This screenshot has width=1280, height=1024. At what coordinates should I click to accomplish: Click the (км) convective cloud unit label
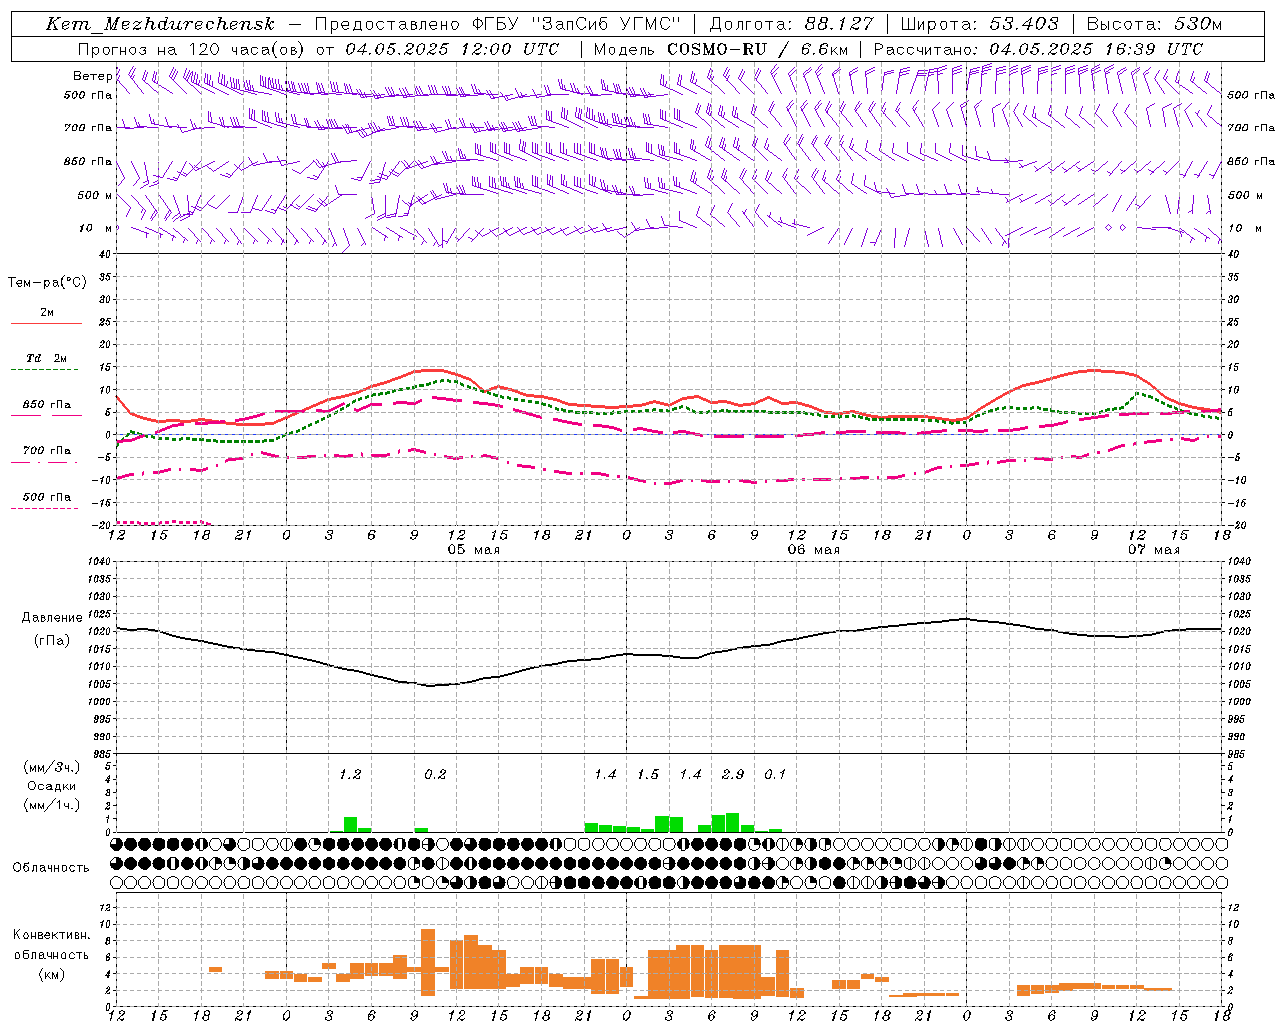51,974
